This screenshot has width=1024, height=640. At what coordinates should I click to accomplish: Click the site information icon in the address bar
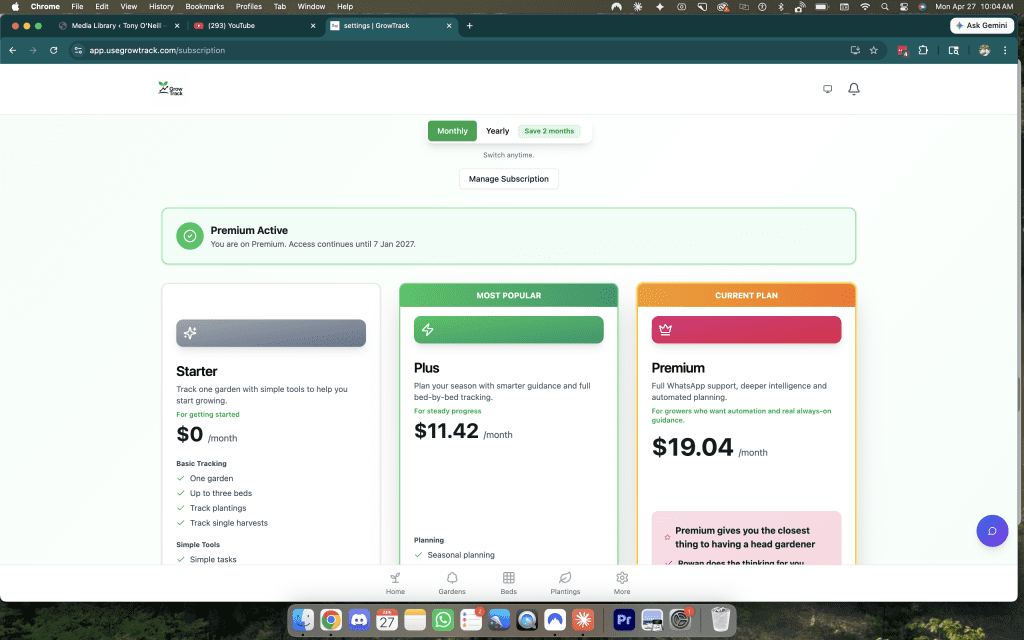(78, 50)
